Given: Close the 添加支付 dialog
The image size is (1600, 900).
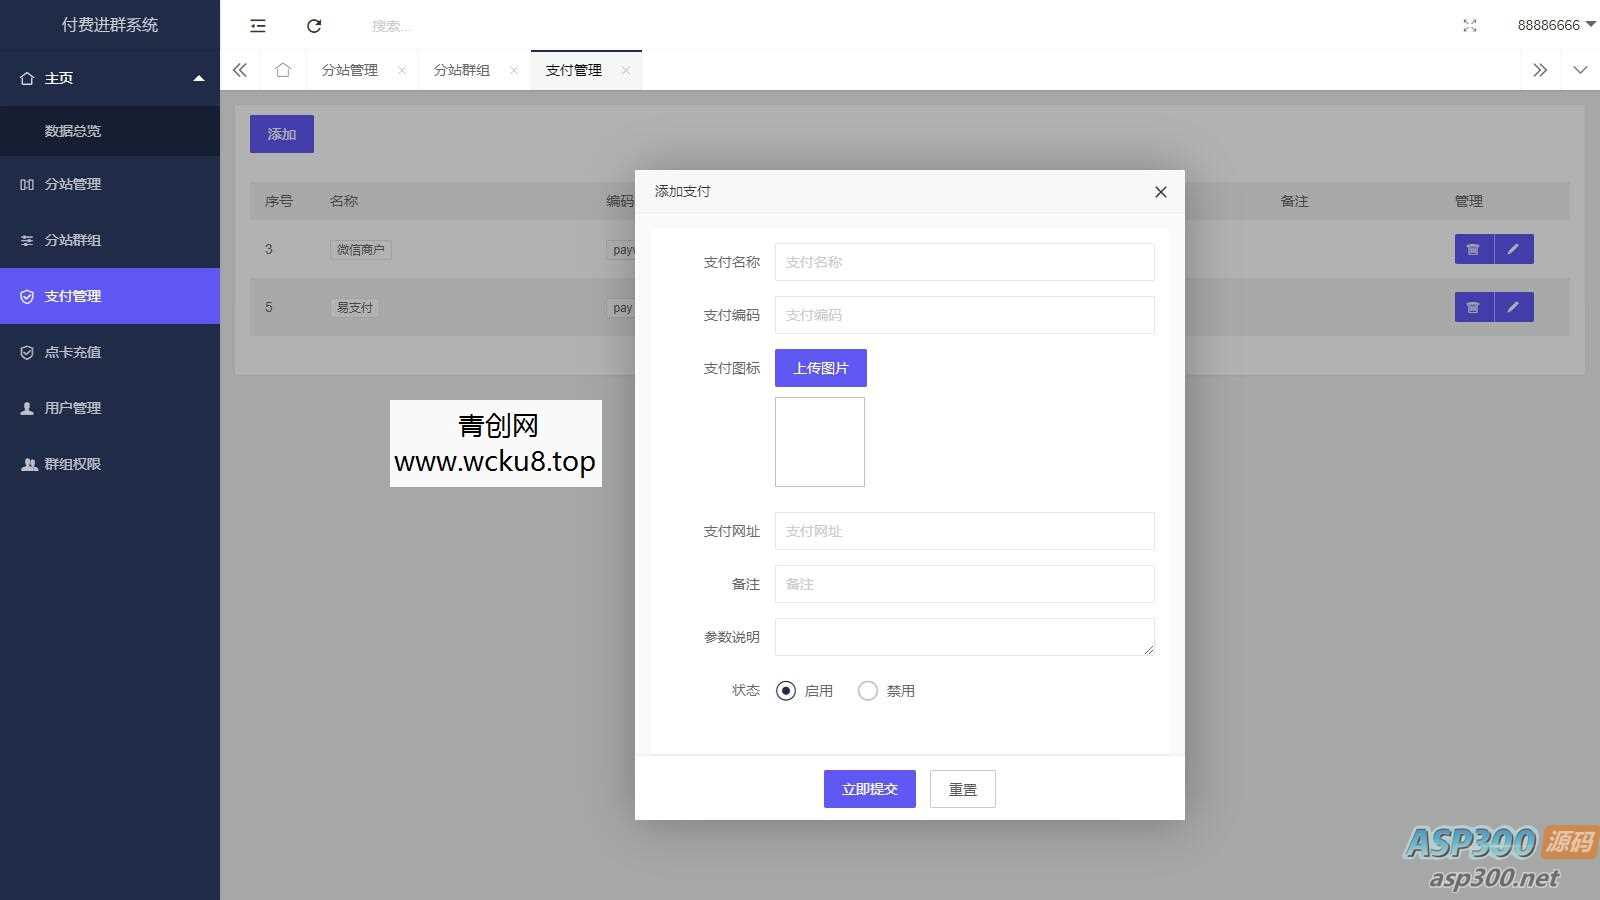Looking at the screenshot, I should 1160,192.
